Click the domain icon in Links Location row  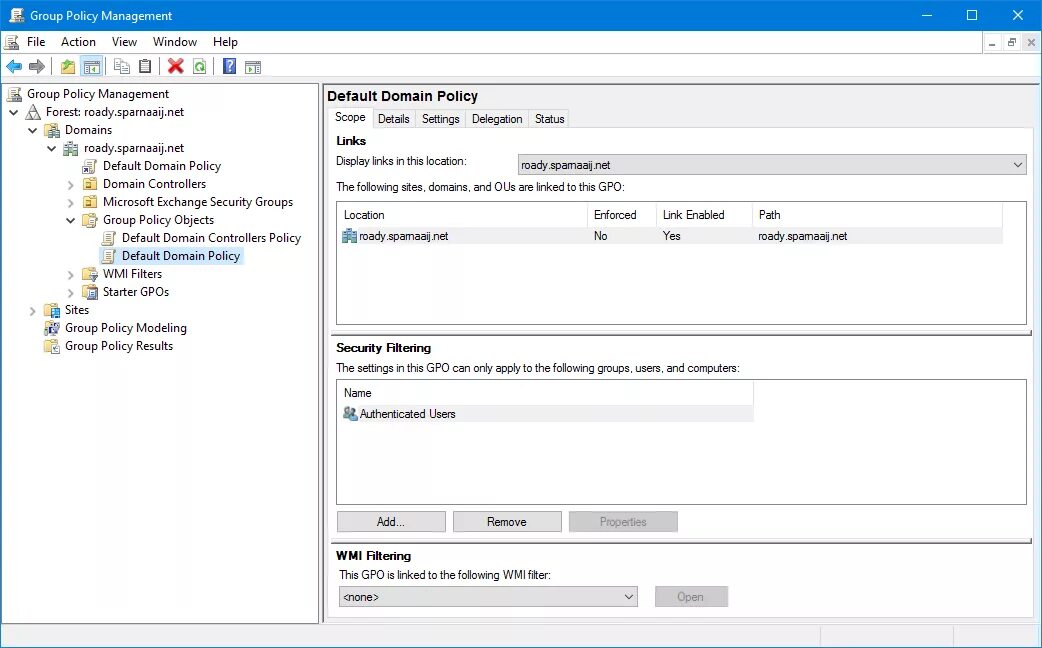(350, 235)
